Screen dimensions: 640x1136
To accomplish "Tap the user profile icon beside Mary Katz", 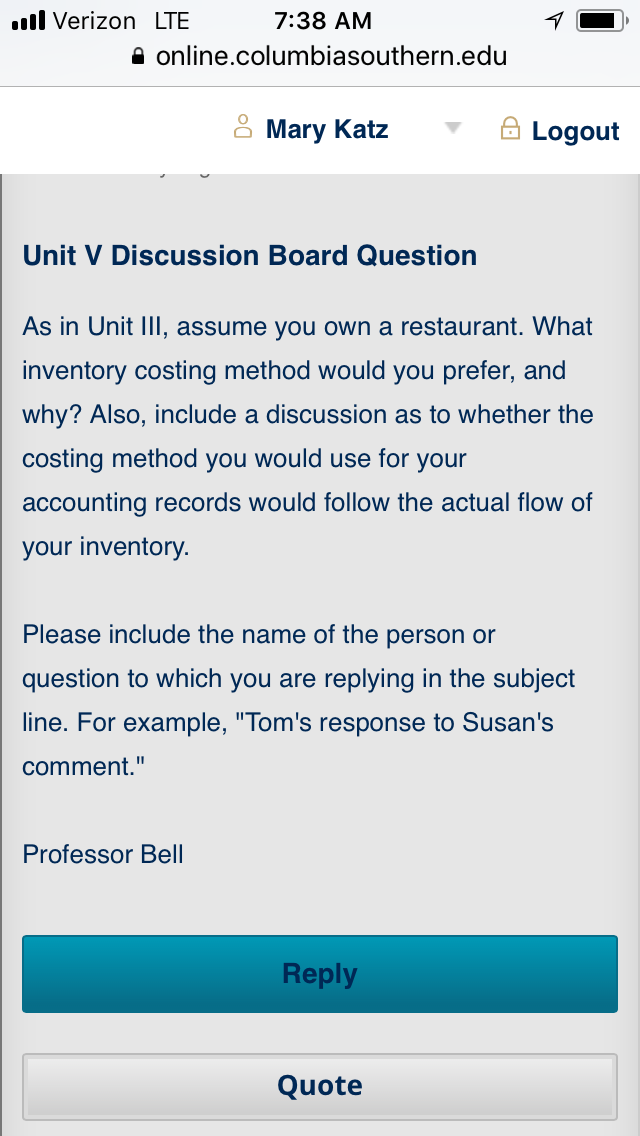I will (x=243, y=127).
